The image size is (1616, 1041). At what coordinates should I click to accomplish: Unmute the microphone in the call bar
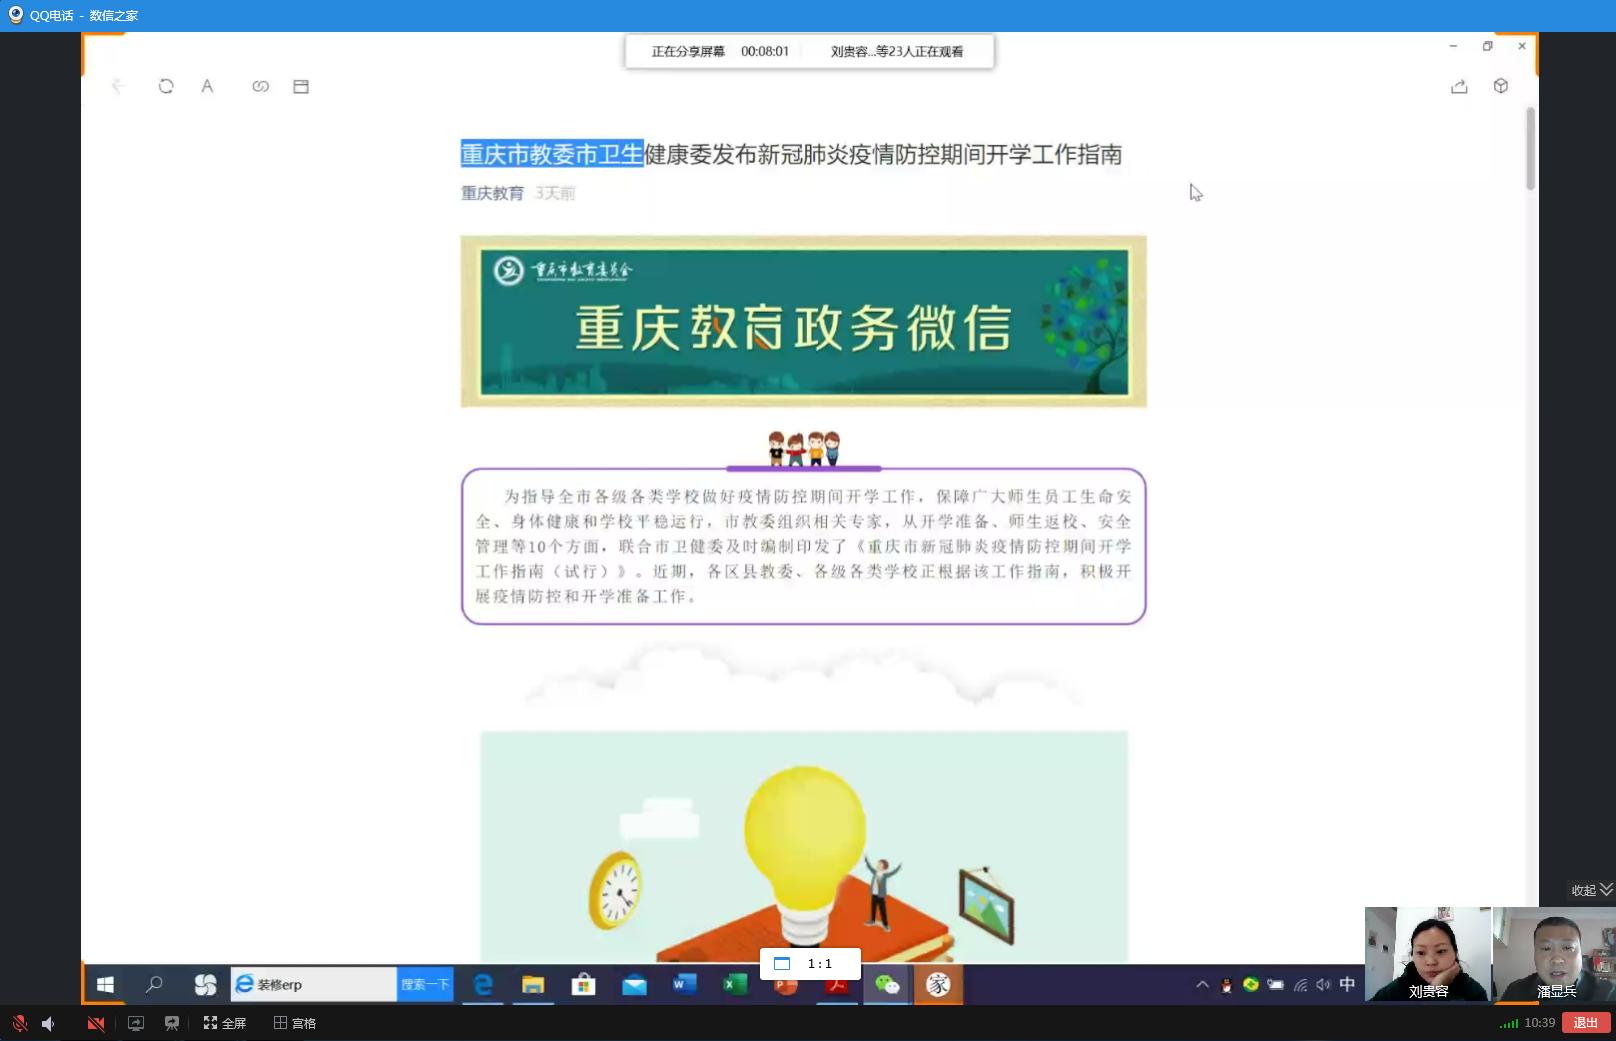pos(19,1023)
